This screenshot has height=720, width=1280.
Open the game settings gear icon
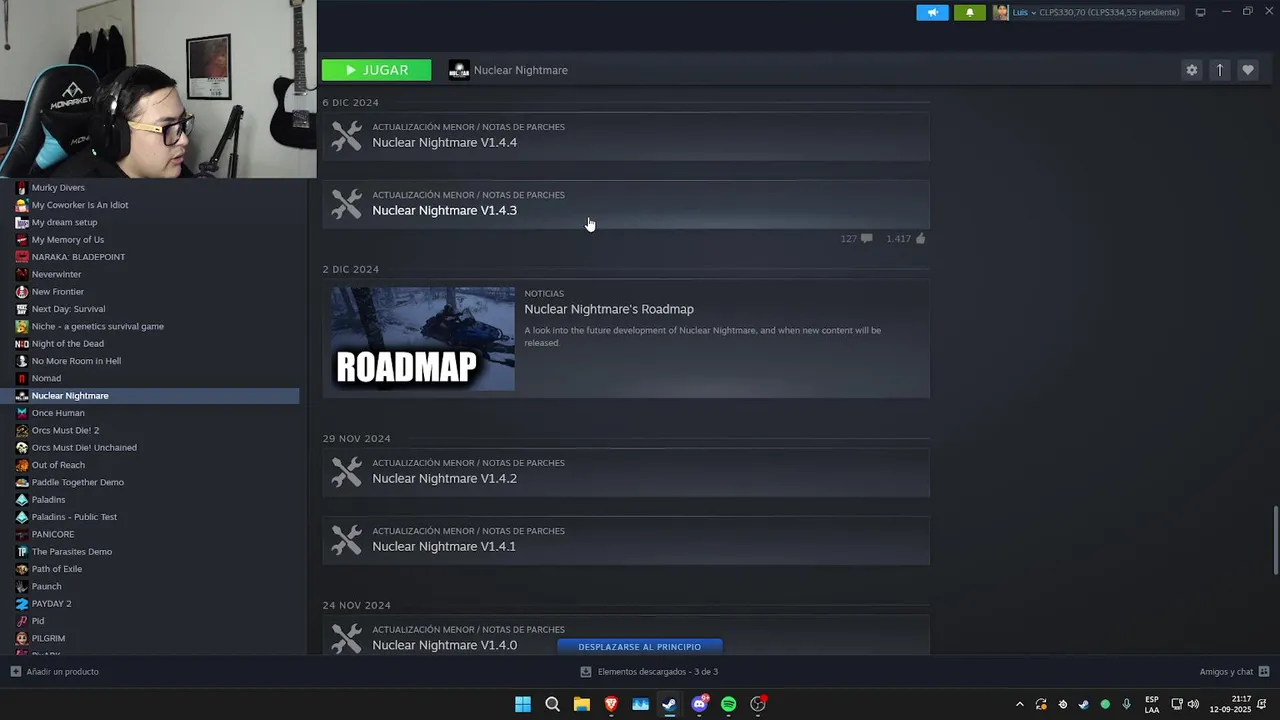1191,70
